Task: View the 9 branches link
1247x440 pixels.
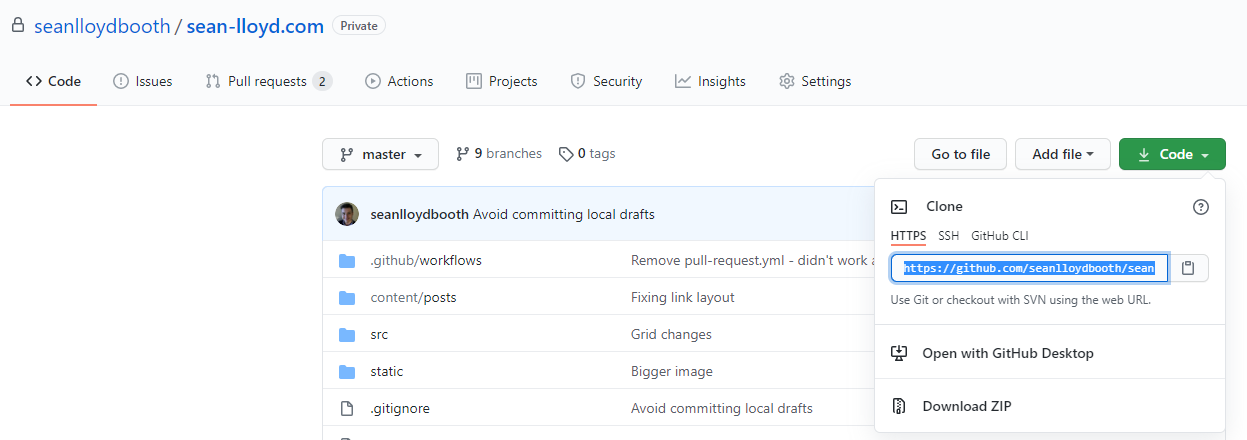Action: (498, 153)
